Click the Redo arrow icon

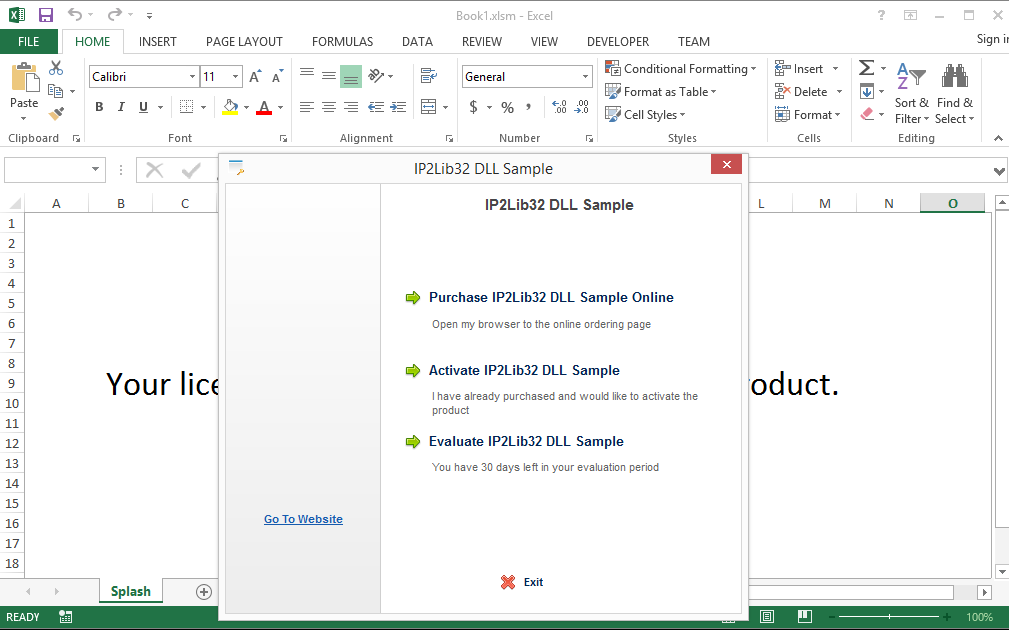(115, 14)
